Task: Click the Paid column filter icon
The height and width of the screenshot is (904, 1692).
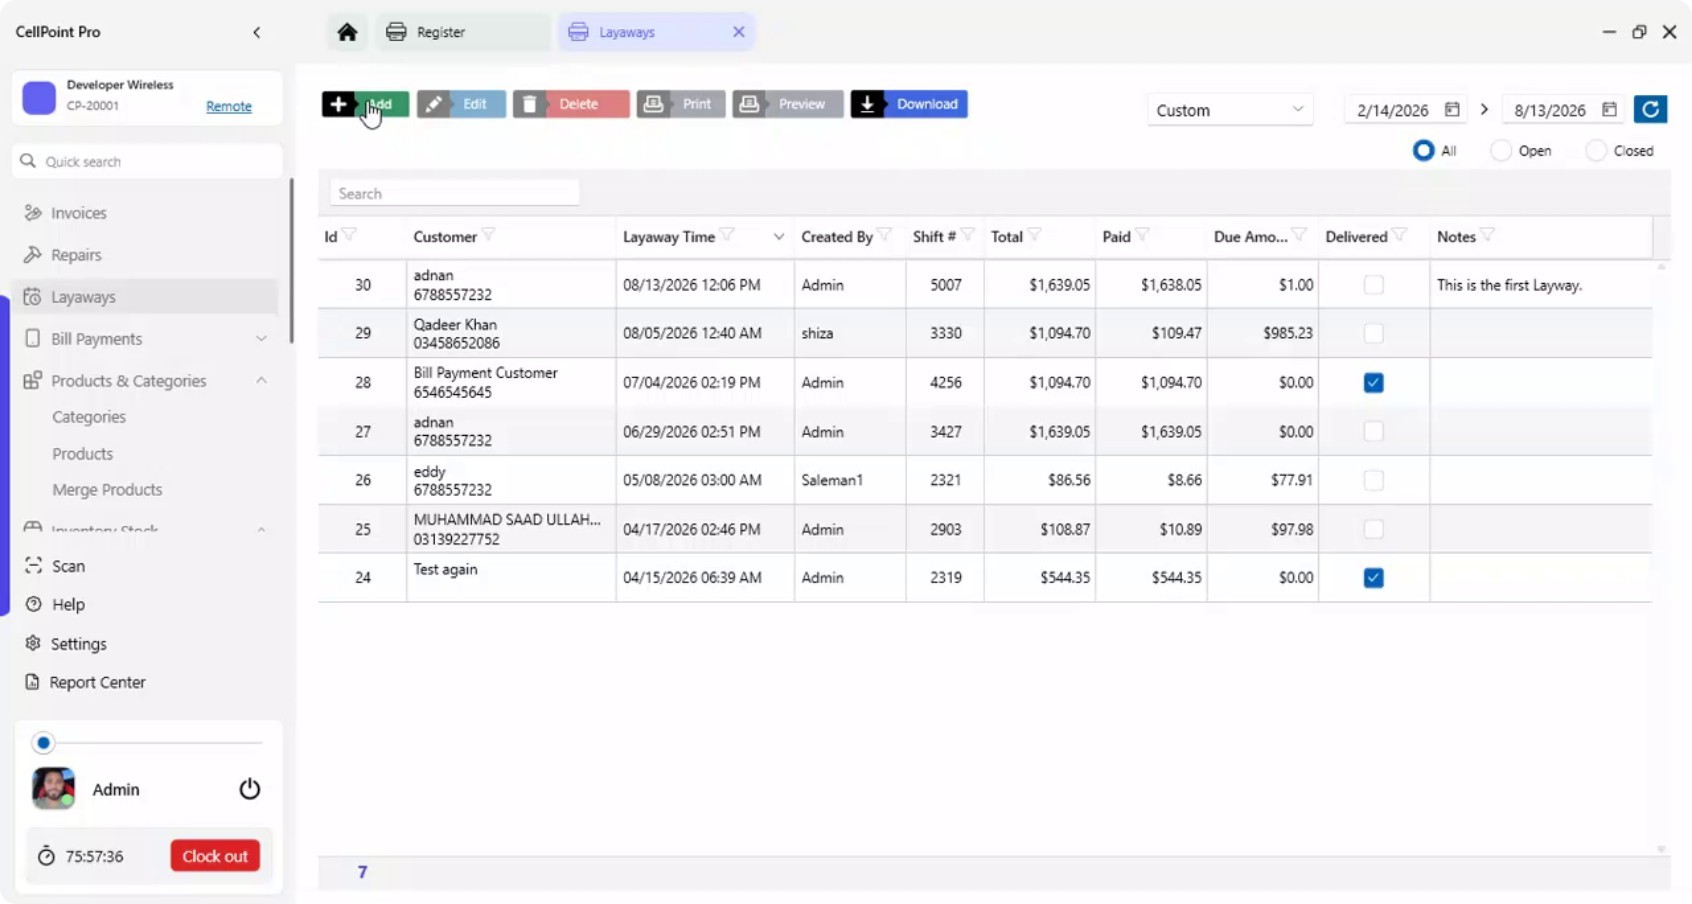Action: click(1142, 235)
